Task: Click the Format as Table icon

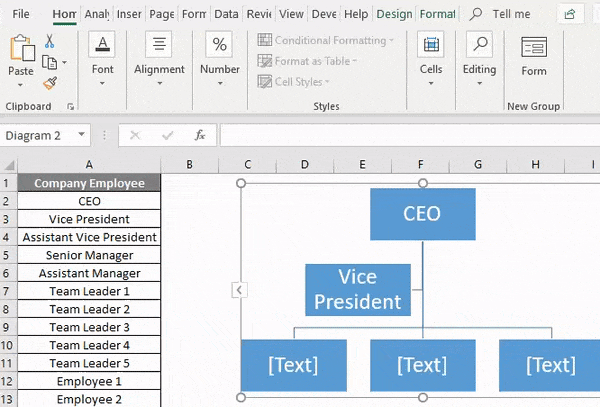Action: click(x=264, y=61)
